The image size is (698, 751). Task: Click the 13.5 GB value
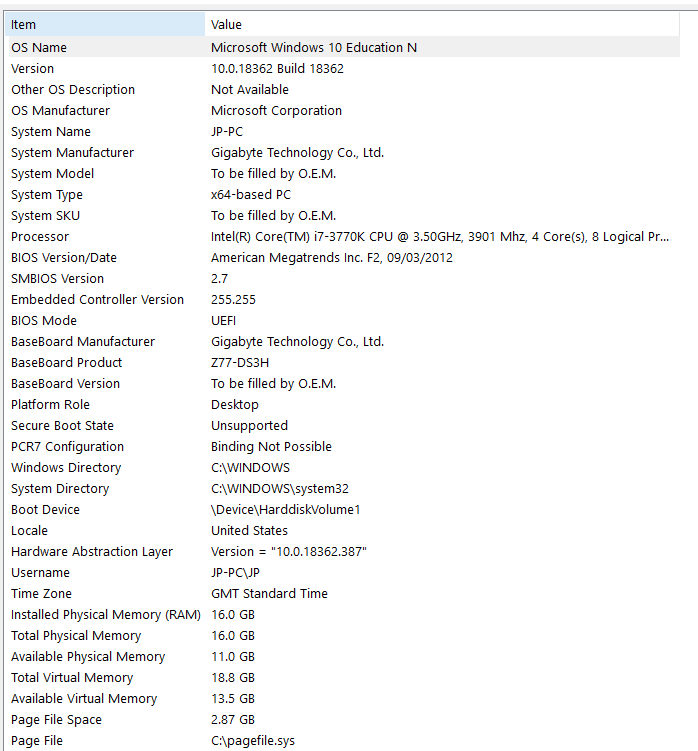tap(233, 699)
